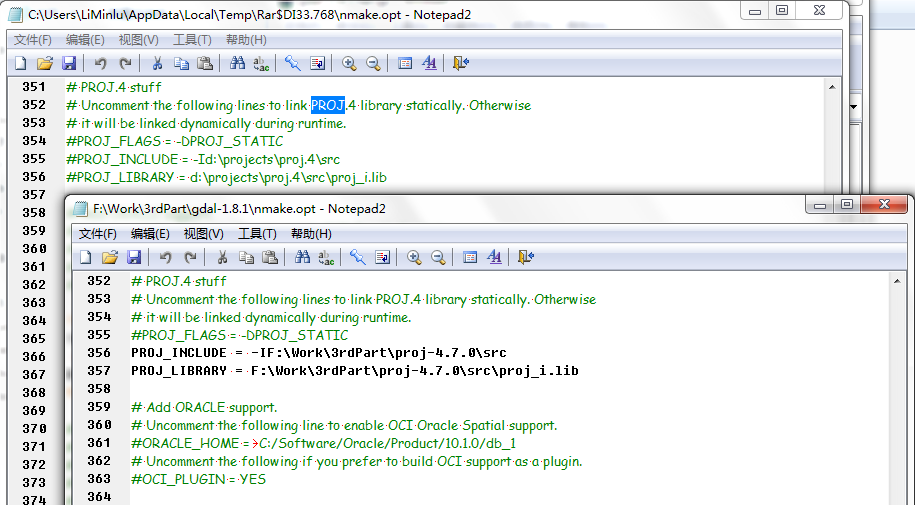Image resolution: width=915 pixels, height=505 pixels.
Task: Click Replace icon in gdal-1.8.1 window
Action: coord(326,257)
